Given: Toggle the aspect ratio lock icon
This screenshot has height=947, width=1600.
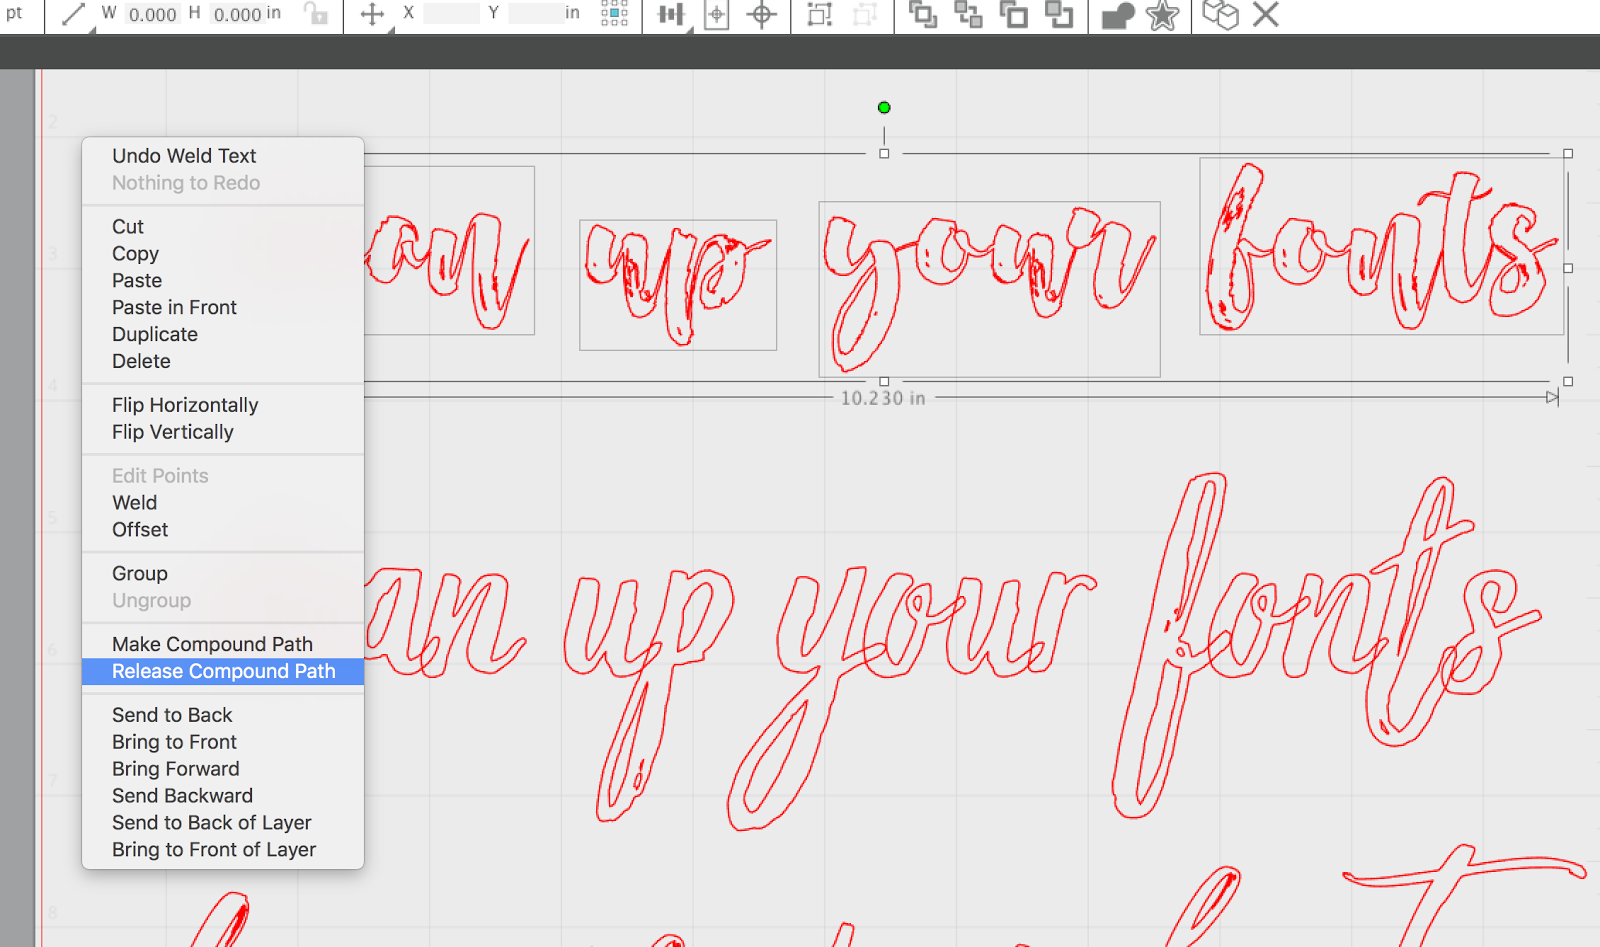Looking at the screenshot, I should click(x=315, y=15).
